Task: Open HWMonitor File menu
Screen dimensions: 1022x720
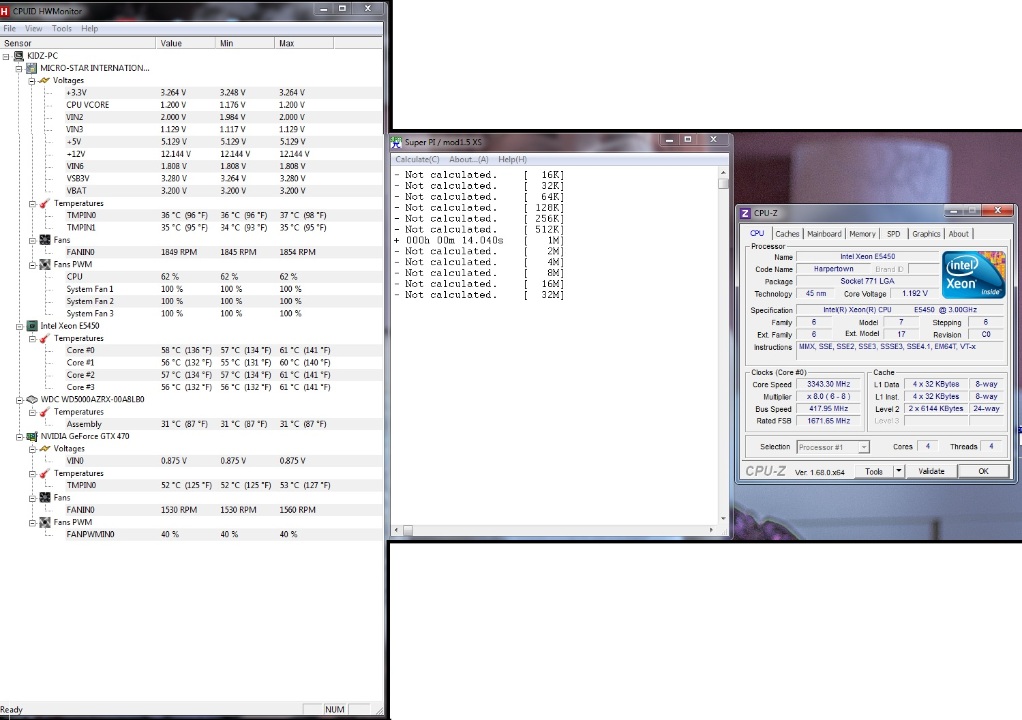Action: tap(9, 29)
